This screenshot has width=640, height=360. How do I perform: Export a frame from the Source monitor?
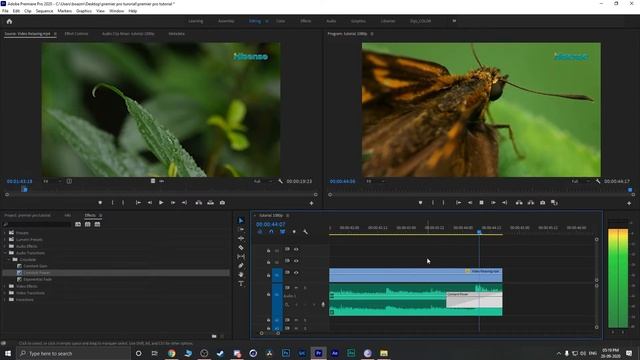[222, 202]
